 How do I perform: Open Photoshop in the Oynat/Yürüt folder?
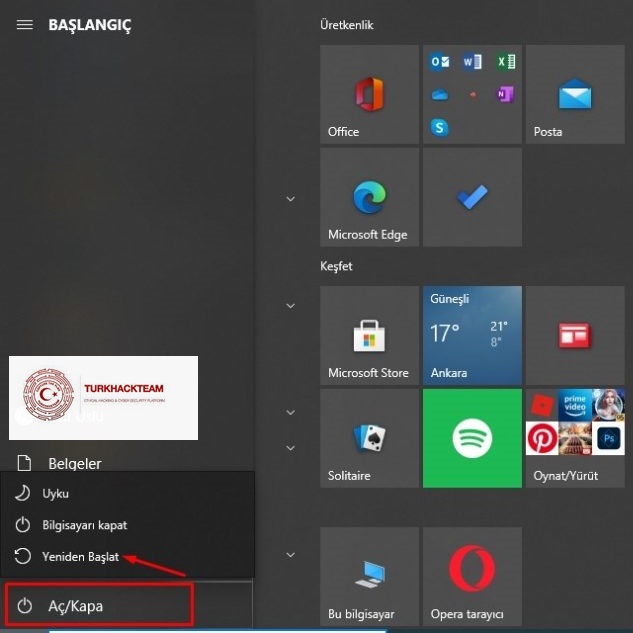[x=608, y=438]
